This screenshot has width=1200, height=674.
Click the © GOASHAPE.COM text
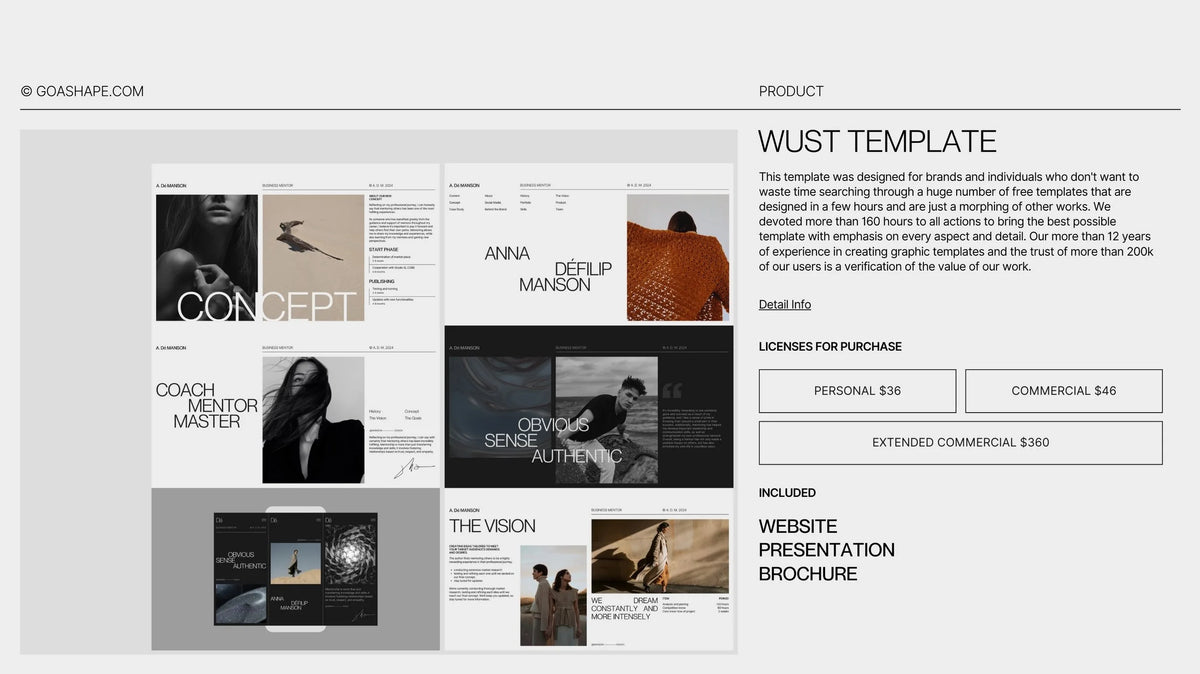click(x=82, y=91)
